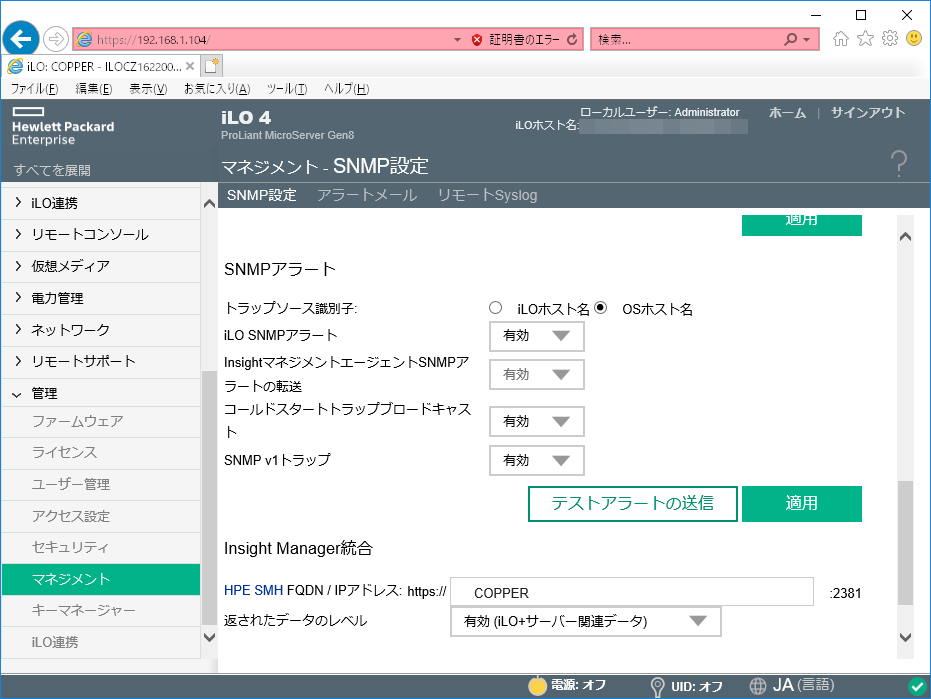
Task: Click 適用 button under SNMP alerts
Action: (x=802, y=504)
